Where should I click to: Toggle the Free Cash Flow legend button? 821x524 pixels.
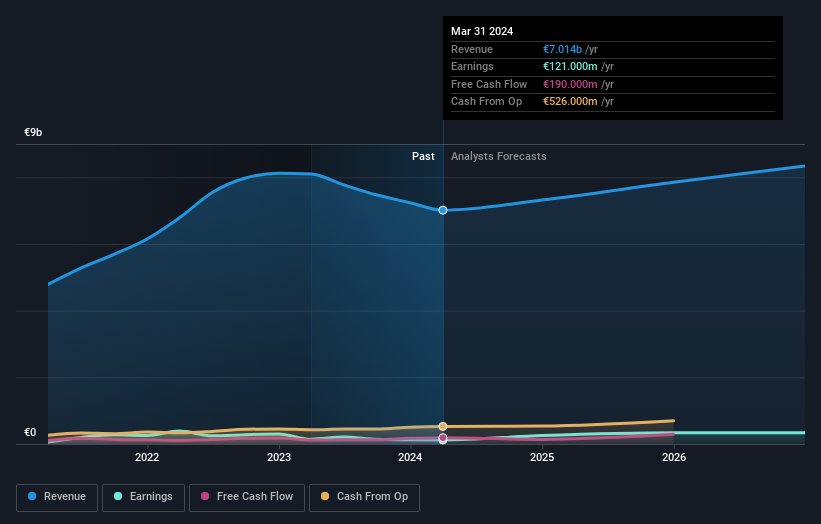coord(247,497)
